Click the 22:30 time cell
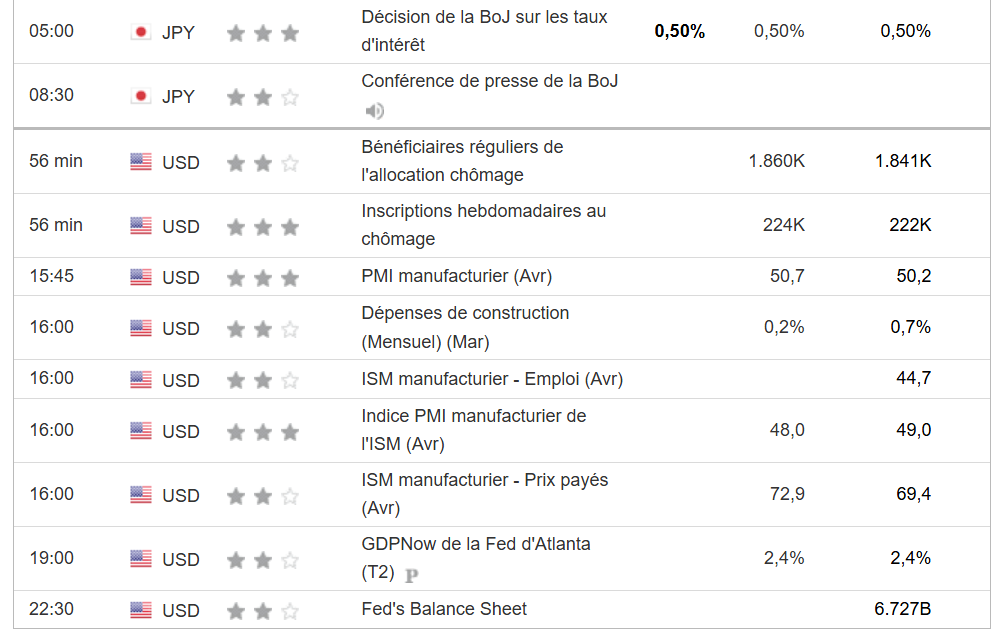 coord(51,609)
